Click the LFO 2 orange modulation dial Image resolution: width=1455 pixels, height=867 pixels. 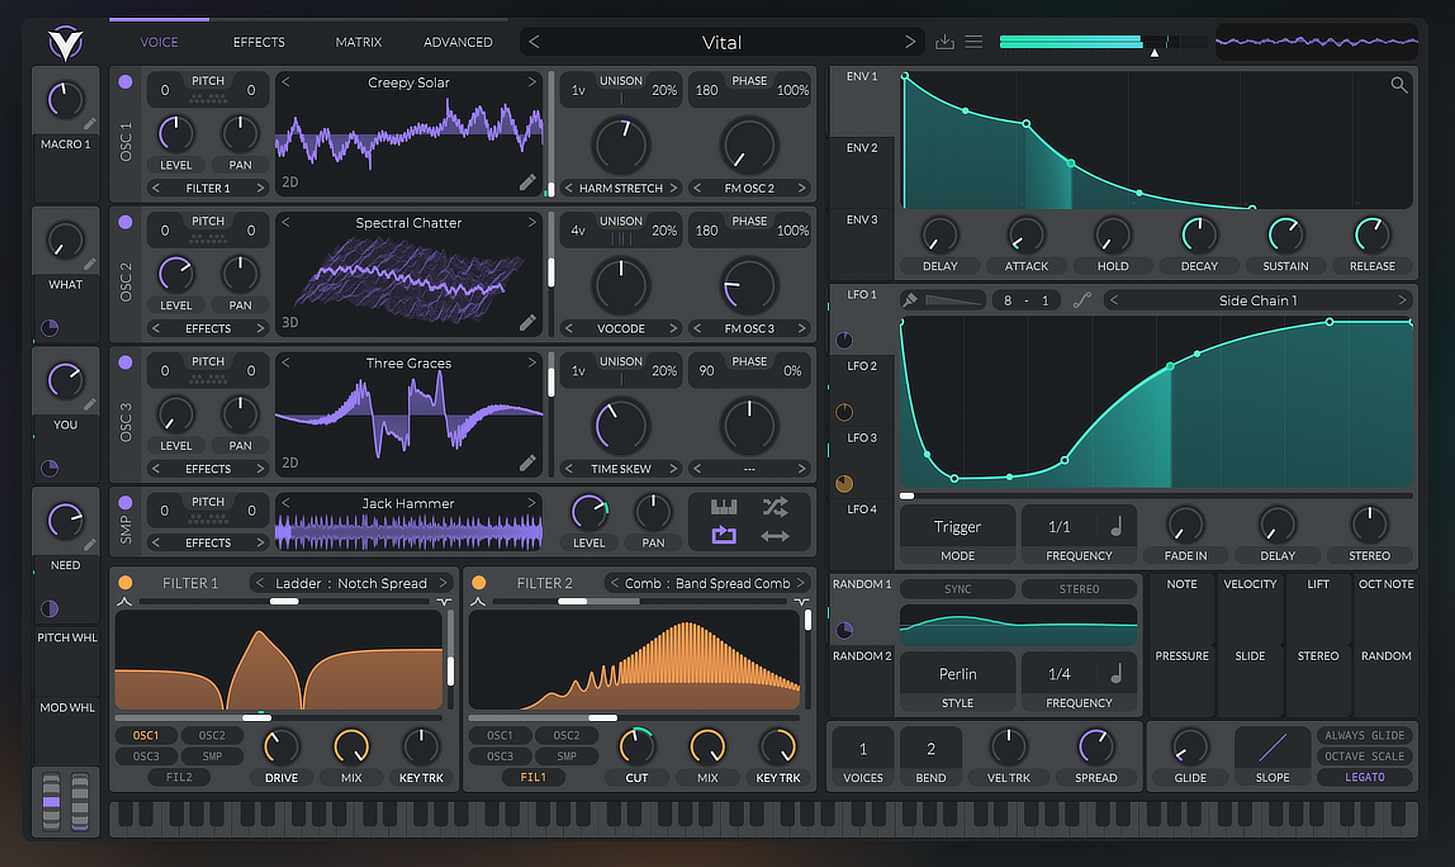844,412
